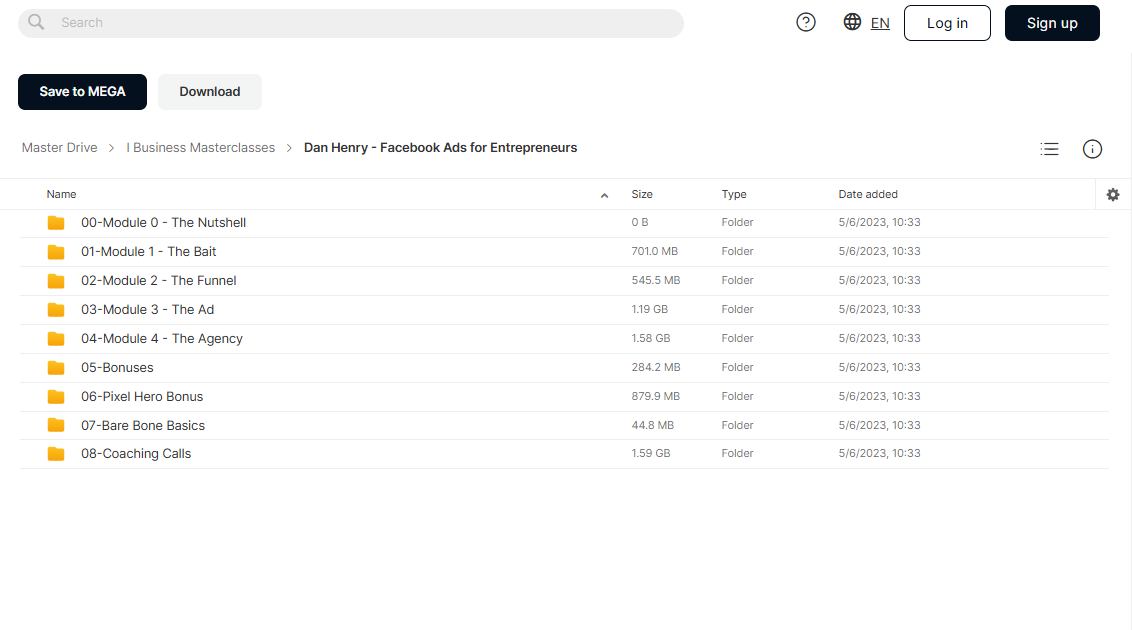The height and width of the screenshot is (630, 1132).
Task: Click the 1.58 GB size value
Action: (651, 338)
